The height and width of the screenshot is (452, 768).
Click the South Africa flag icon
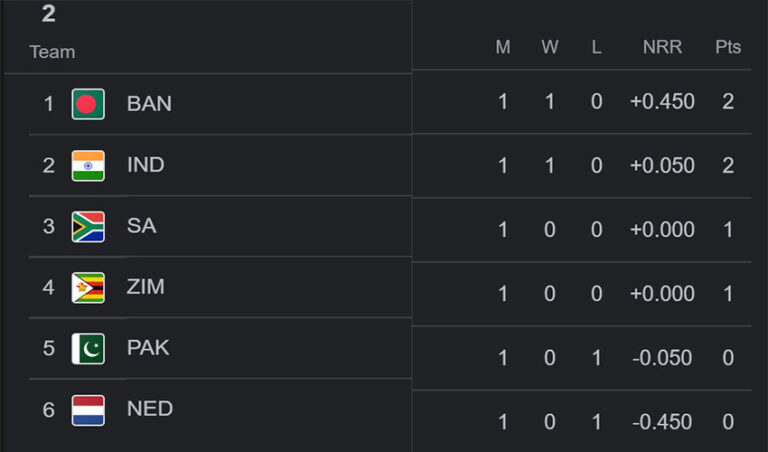click(x=88, y=226)
